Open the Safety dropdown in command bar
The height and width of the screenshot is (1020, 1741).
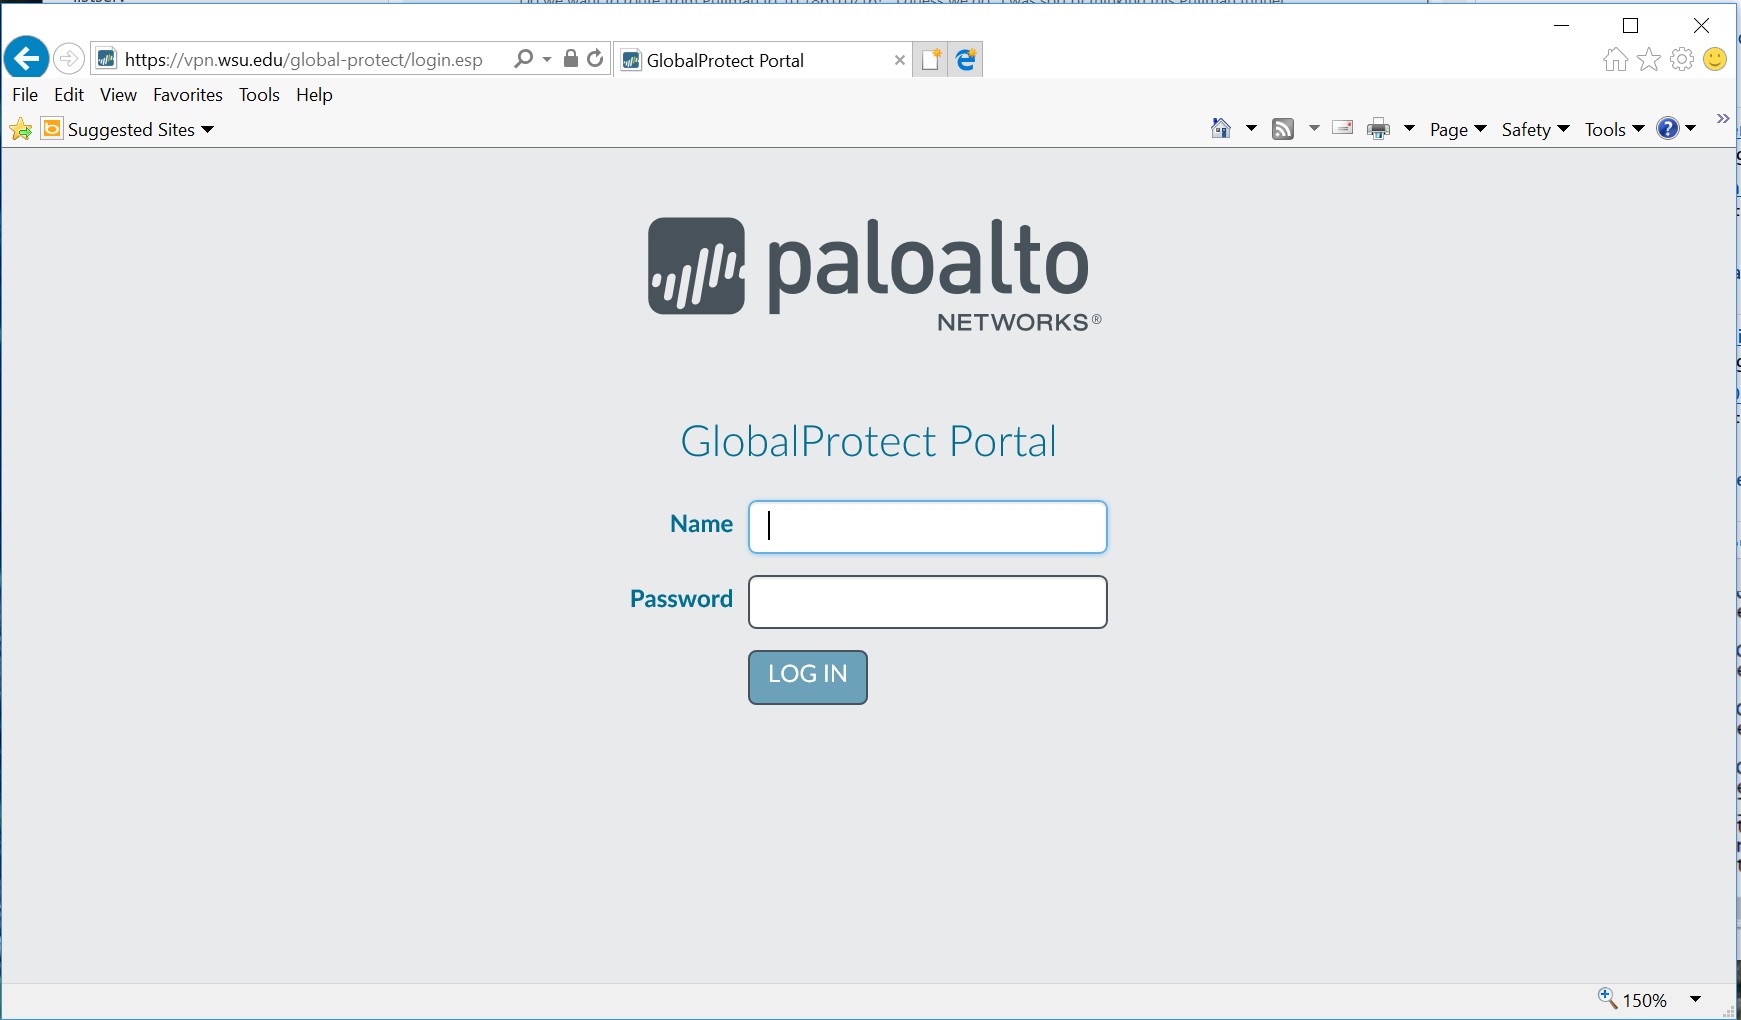(1535, 129)
